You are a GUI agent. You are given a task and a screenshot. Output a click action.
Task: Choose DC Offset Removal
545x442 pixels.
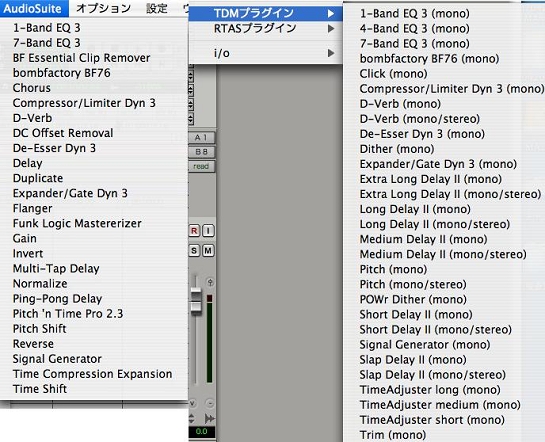(x=63, y=133)
